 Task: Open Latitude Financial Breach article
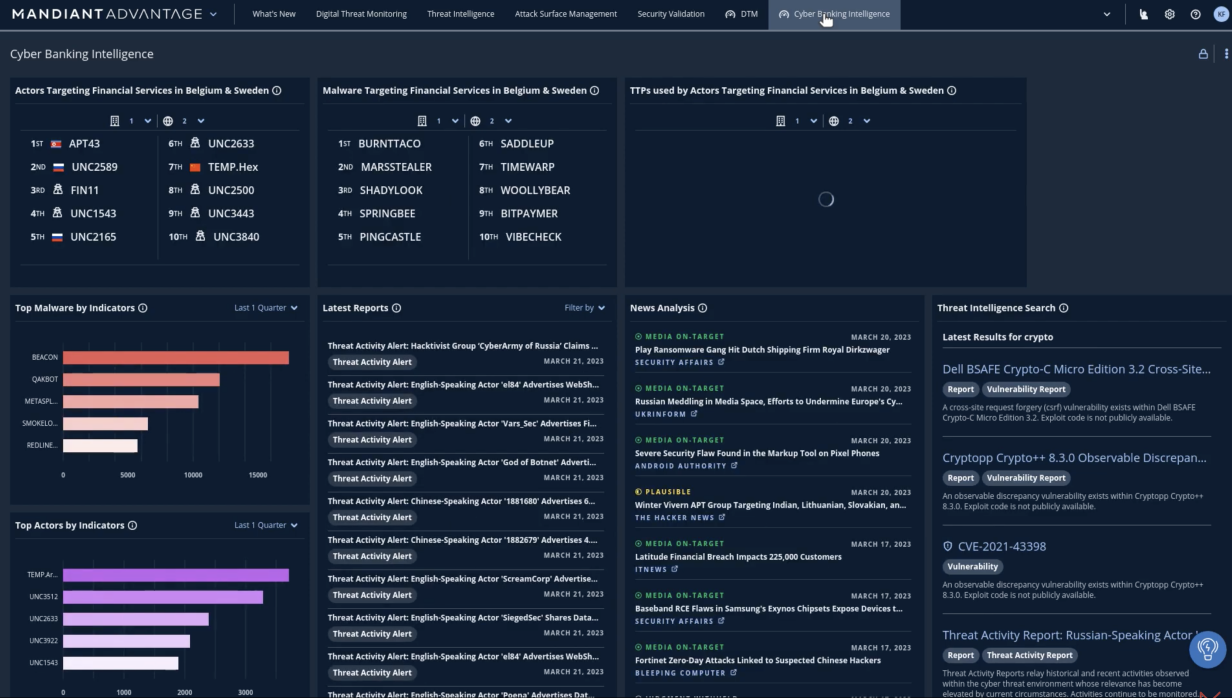pyautogui.click(x=738, y=557)
